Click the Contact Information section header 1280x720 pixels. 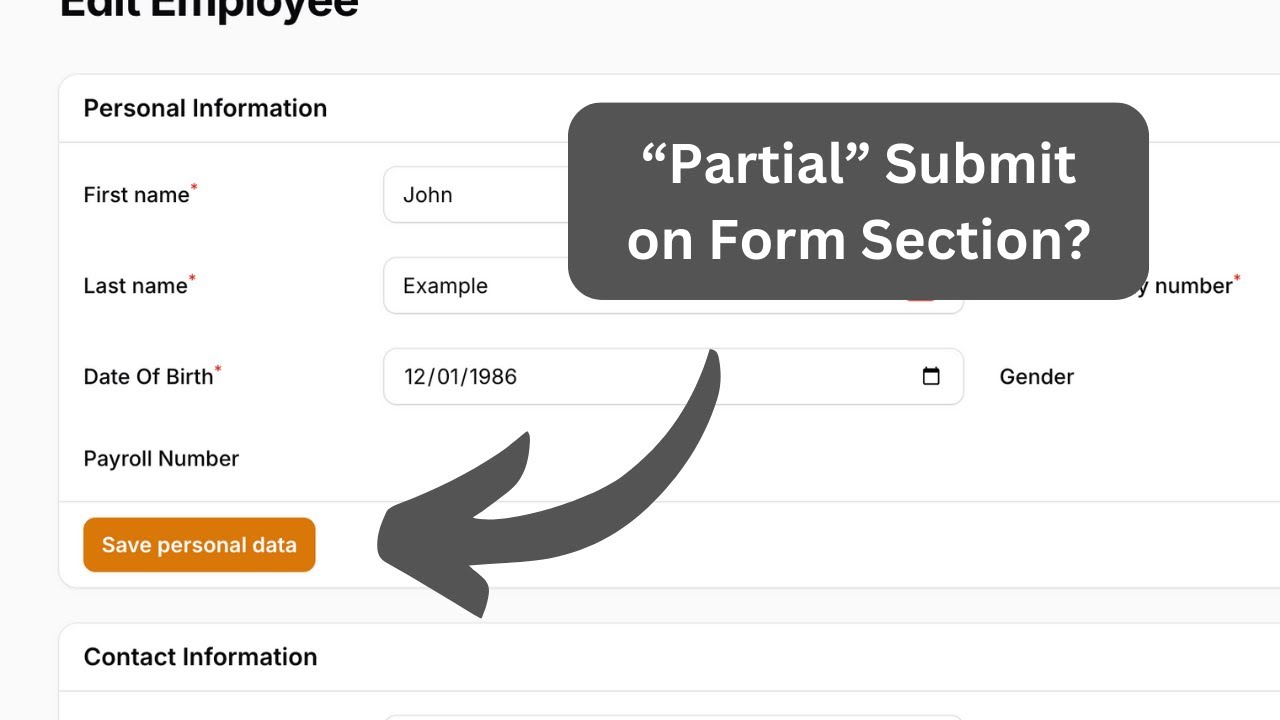200,657
